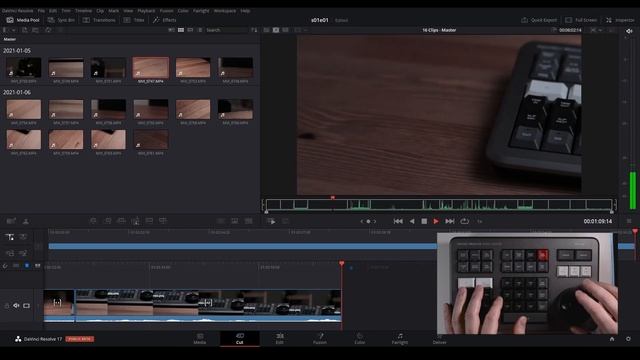Select list view in media pool
This screenshot has width=640, height=360.
200,30
